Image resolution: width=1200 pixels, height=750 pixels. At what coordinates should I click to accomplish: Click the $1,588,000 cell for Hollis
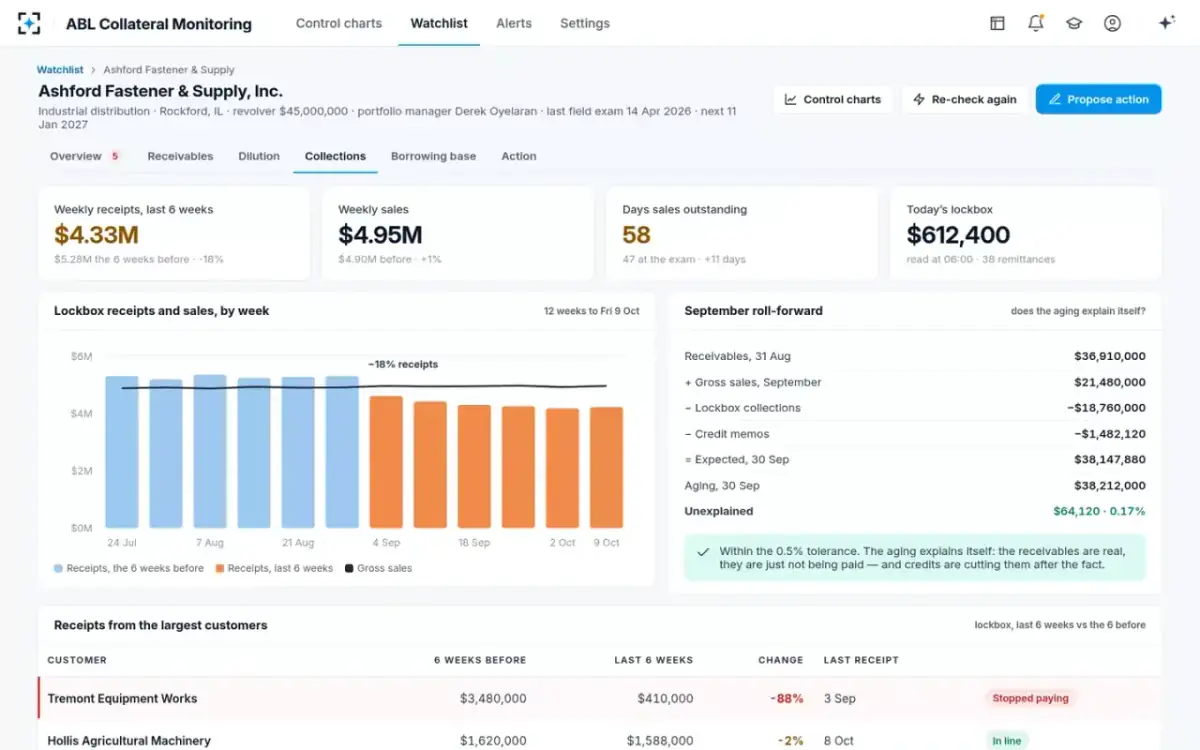tap(660, 741)
